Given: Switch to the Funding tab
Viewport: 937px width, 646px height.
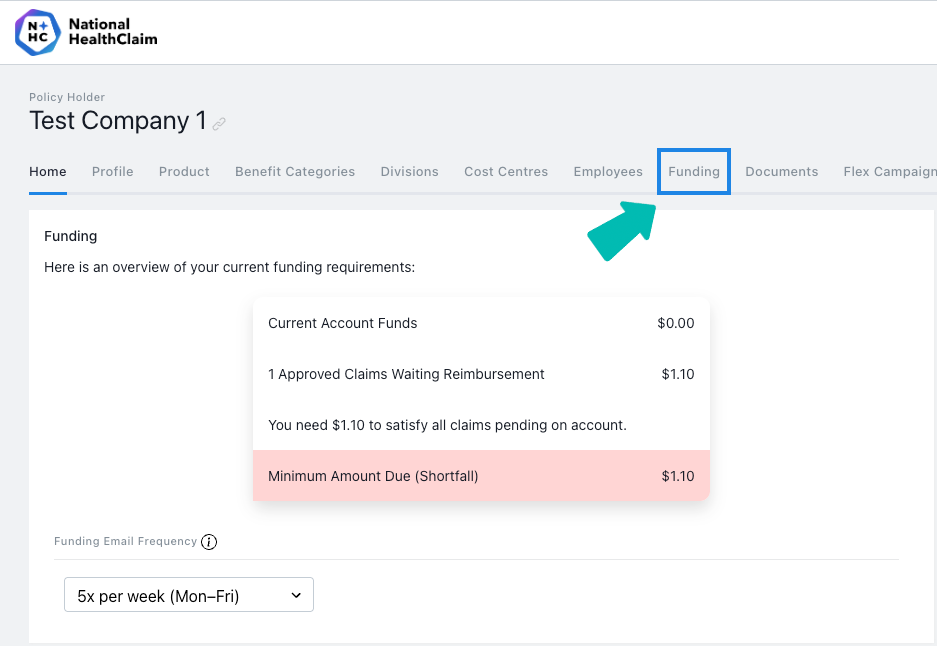Looking at the screenshot, I should coord(694,172).
